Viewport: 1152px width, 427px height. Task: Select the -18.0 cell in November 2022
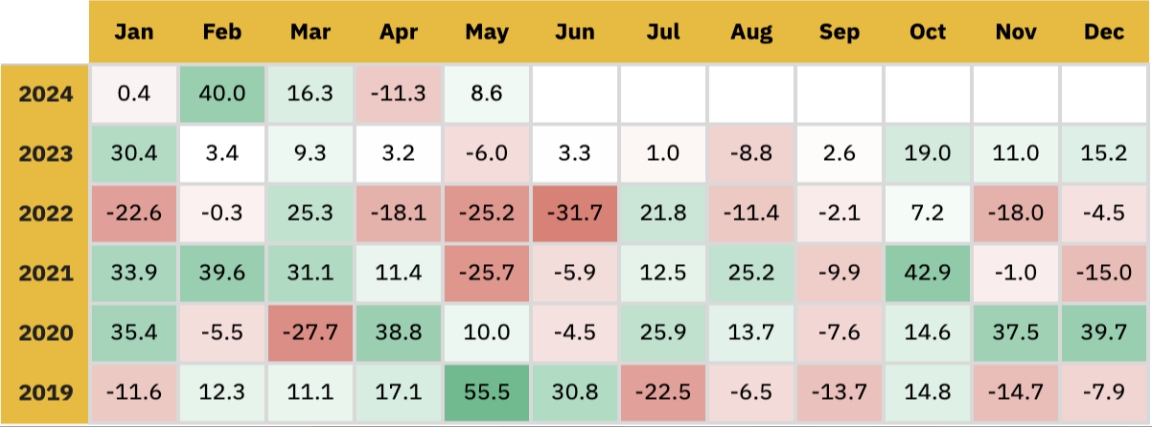(1016, 213)
